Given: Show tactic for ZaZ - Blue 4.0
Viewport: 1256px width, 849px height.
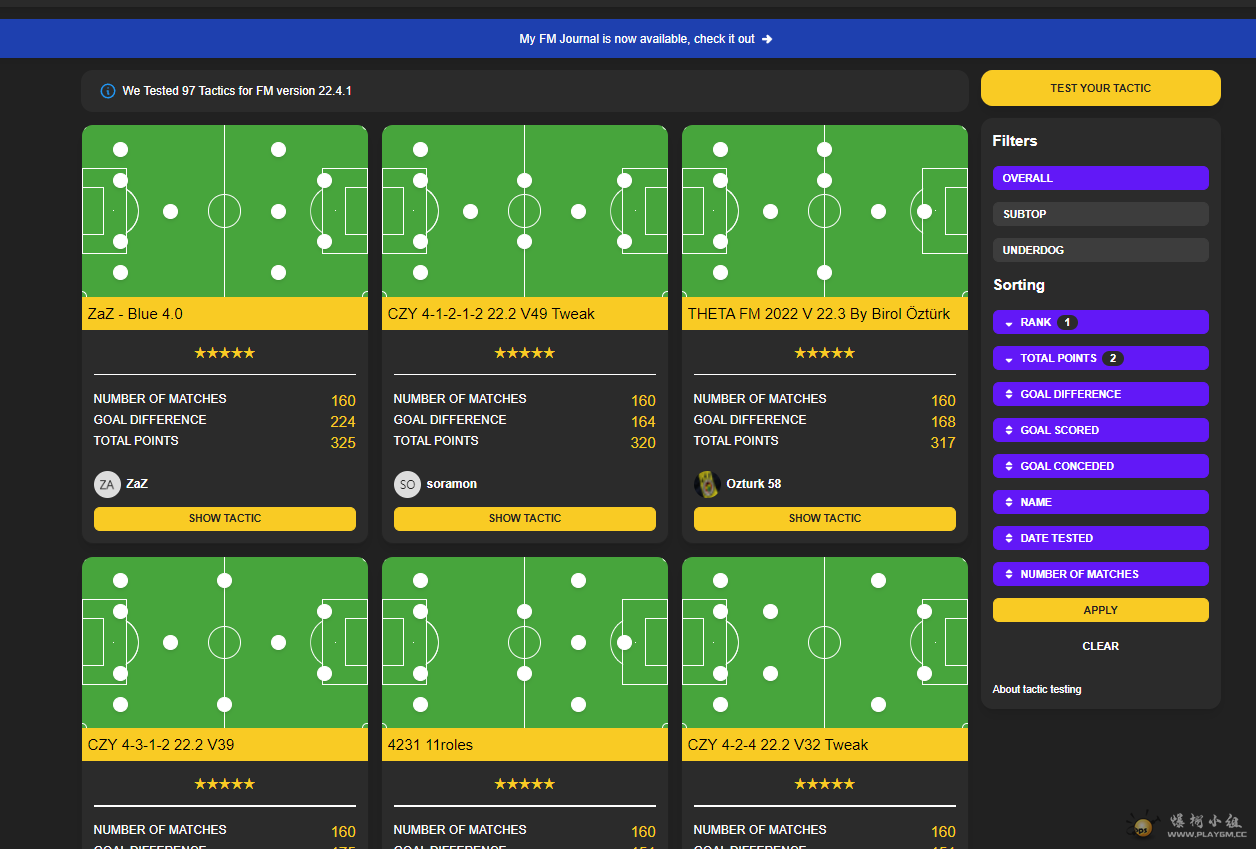Looking at the screenshot, I should coord(225,519).
